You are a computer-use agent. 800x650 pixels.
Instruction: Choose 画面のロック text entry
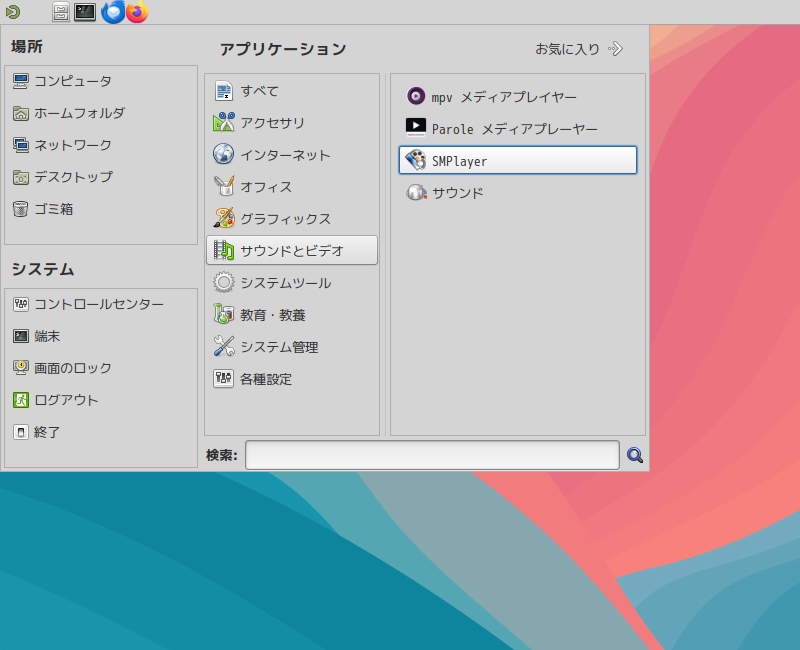pos(73,368)
